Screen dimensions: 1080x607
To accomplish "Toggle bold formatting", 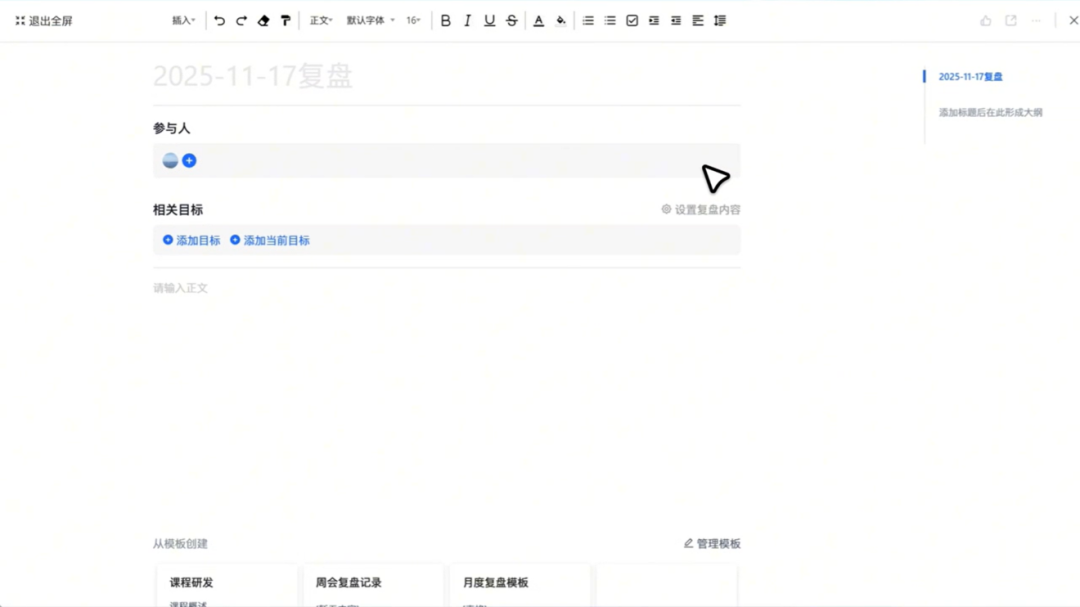I will 446,21.
